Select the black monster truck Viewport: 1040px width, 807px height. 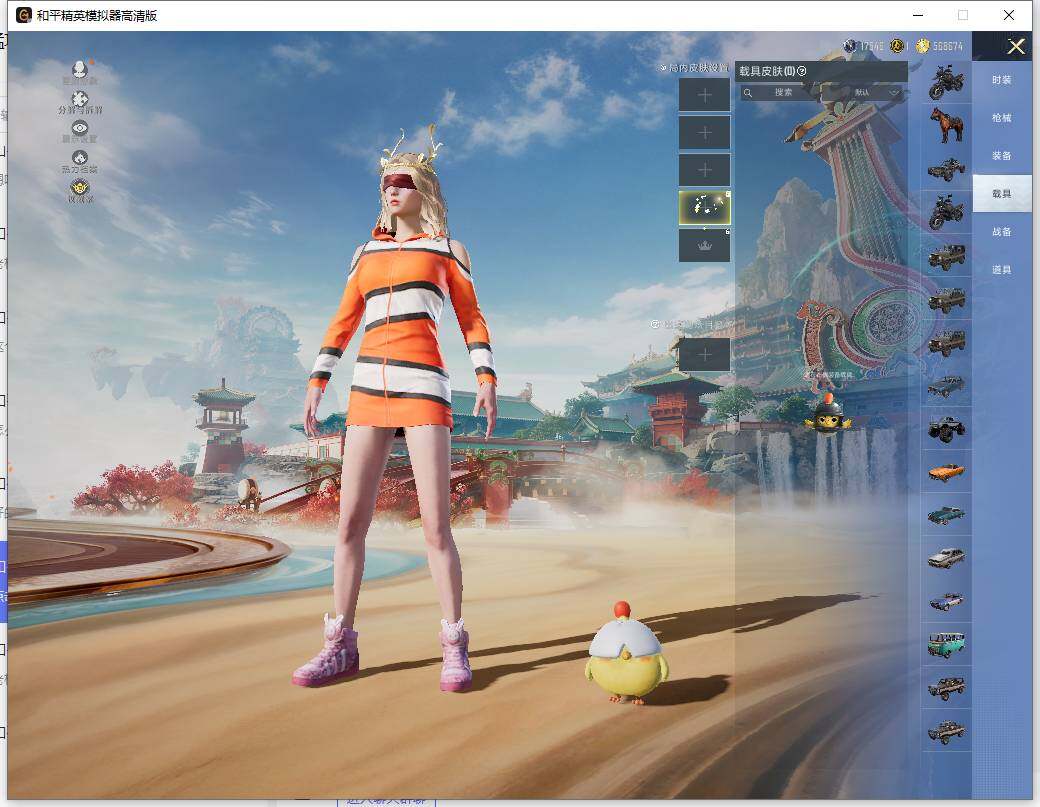[945, 428]
